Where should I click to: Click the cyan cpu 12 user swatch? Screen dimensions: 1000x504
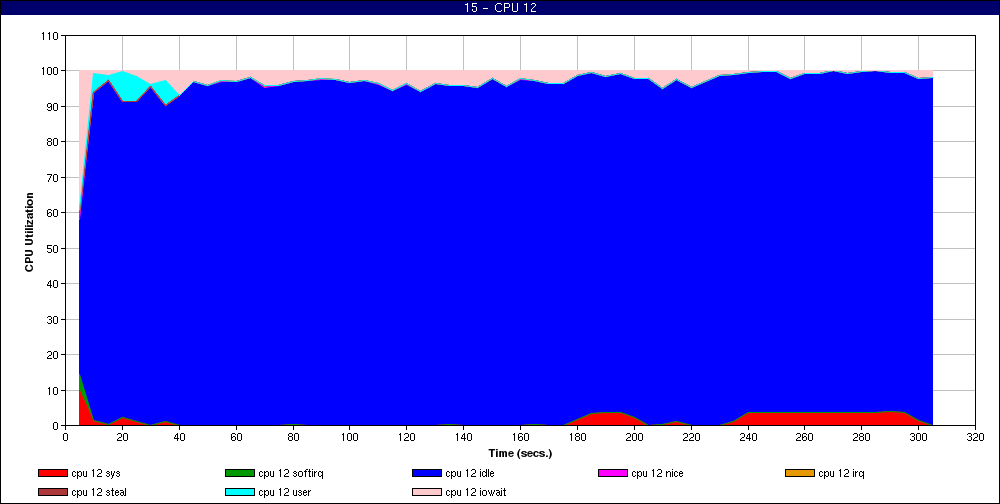click(x=239, y=493)
